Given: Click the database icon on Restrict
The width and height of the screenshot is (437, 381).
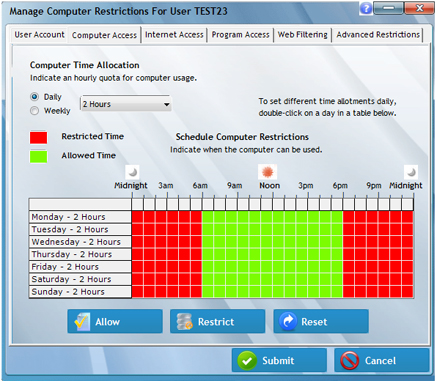Looking at the screenshot, I should click(184, 321).
